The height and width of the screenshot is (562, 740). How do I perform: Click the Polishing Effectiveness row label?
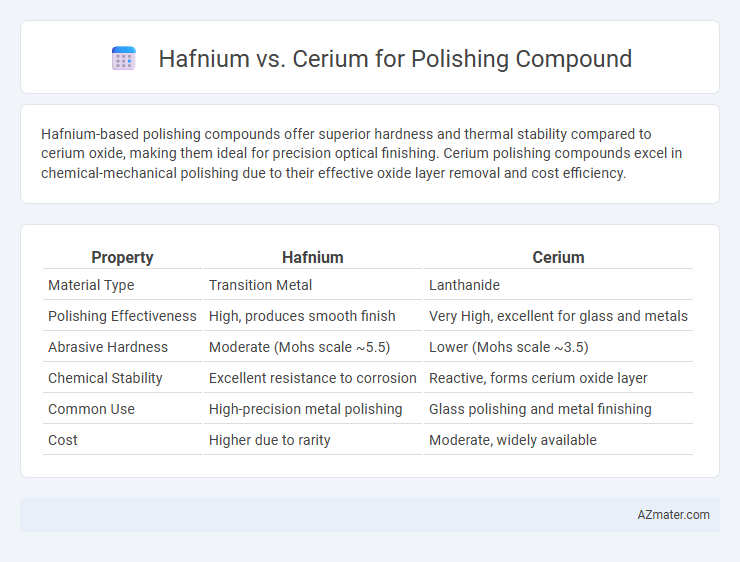pyautogui.click(x=122, y=316)
